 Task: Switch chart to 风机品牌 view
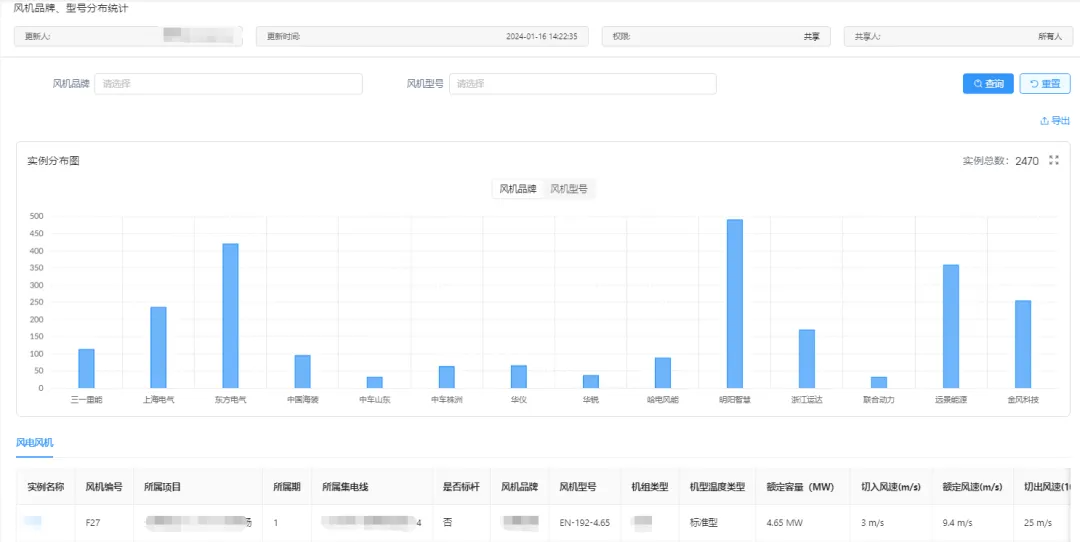pyautogui.click(x=518, y=189)
